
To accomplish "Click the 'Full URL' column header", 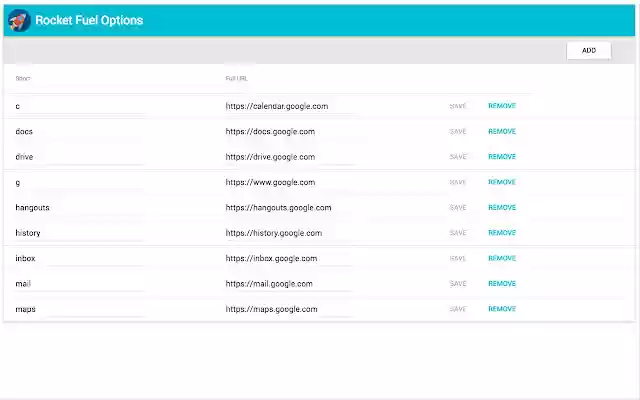I will [x=236, y=78].
